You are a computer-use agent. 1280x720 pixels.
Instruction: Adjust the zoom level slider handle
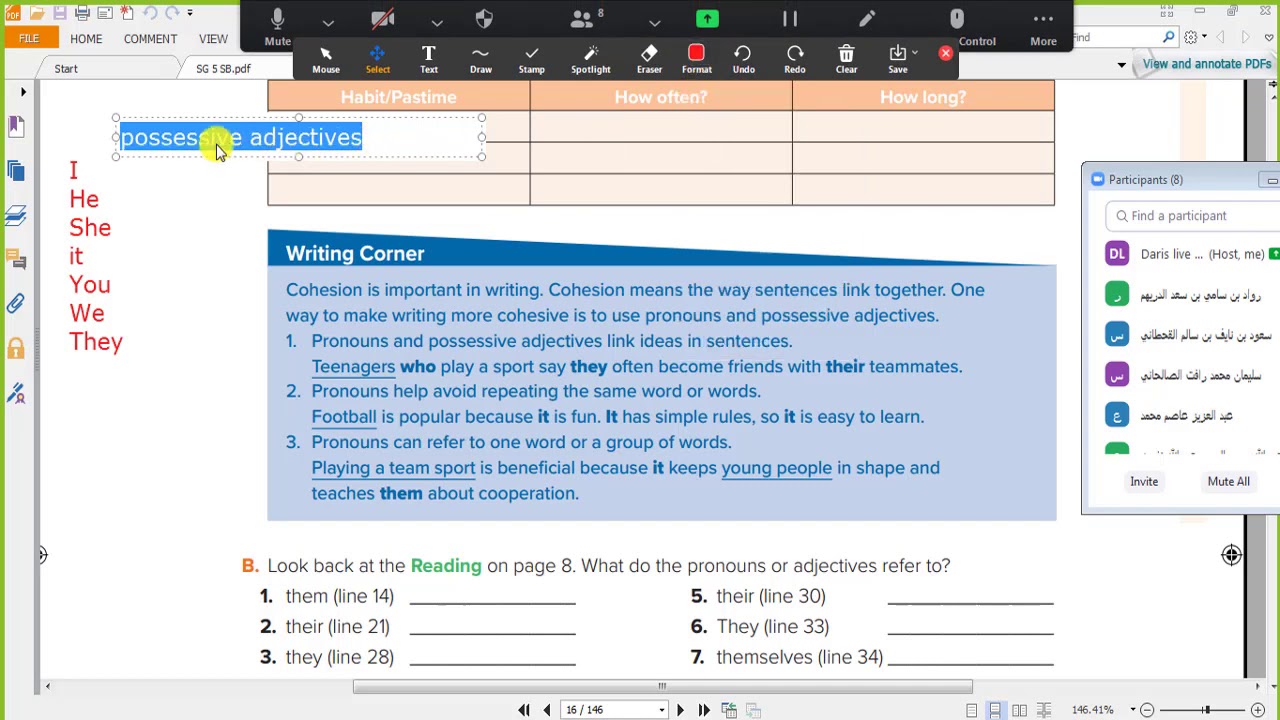[x=1206, y=710]
